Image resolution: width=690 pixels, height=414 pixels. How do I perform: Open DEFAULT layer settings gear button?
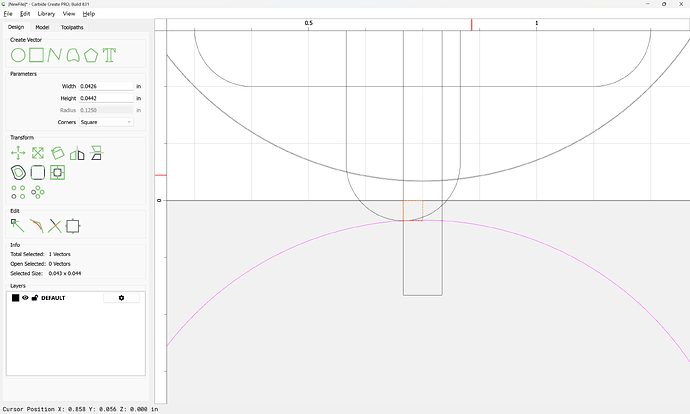(x=121, y=298)
